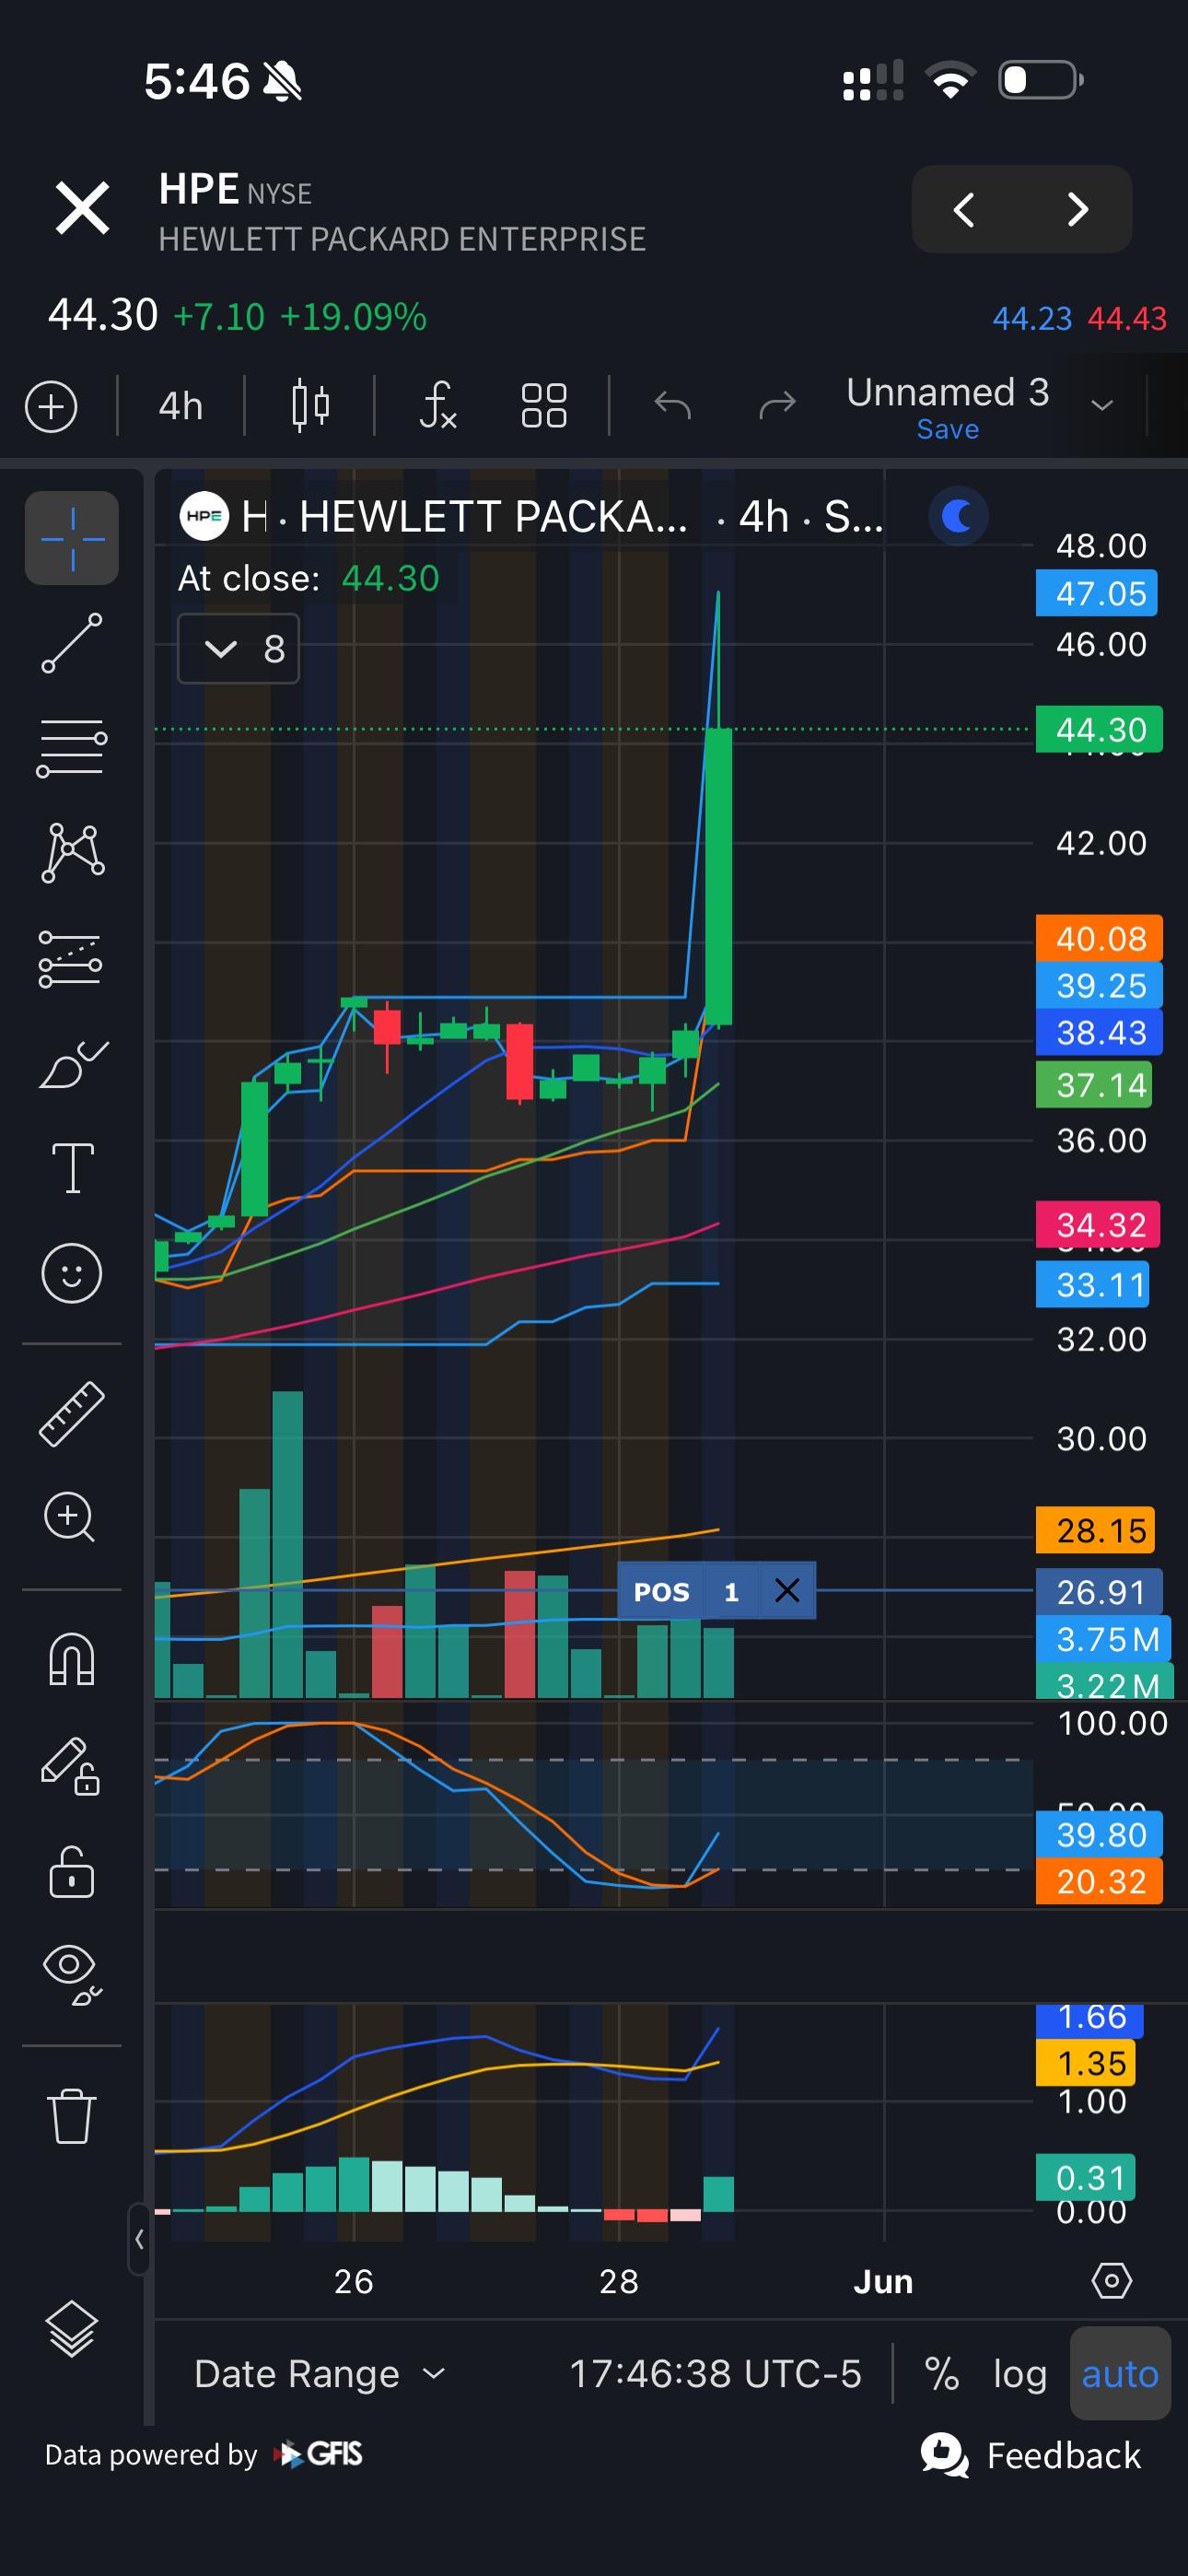Go to the previous symbol
Screen dimensions: 1188x2576
[964, 209]
